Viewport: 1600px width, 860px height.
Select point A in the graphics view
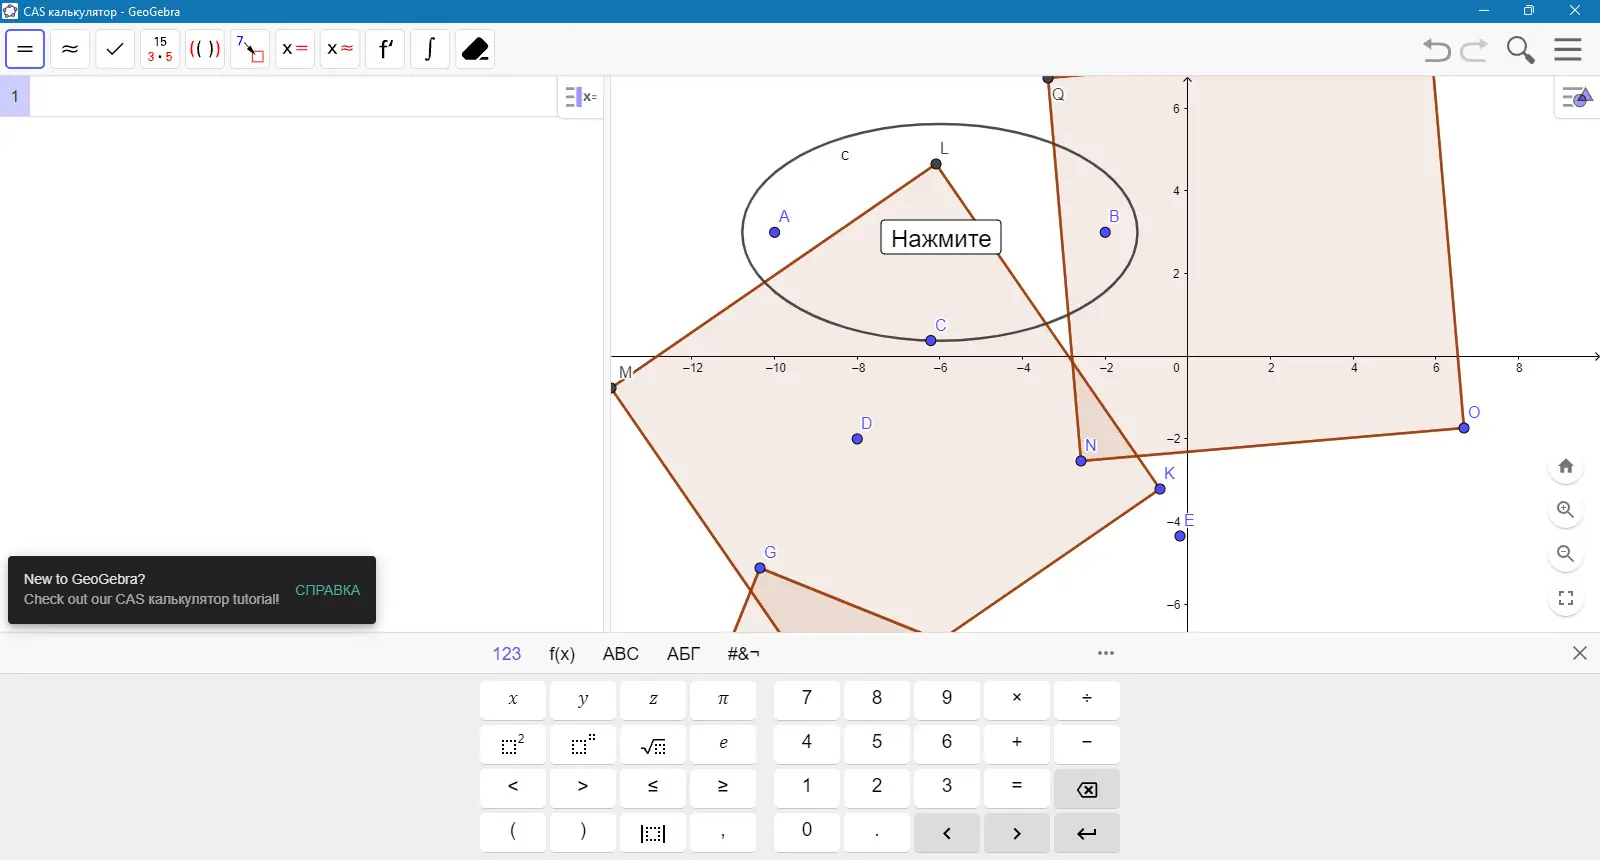click(x=775, y=232)
